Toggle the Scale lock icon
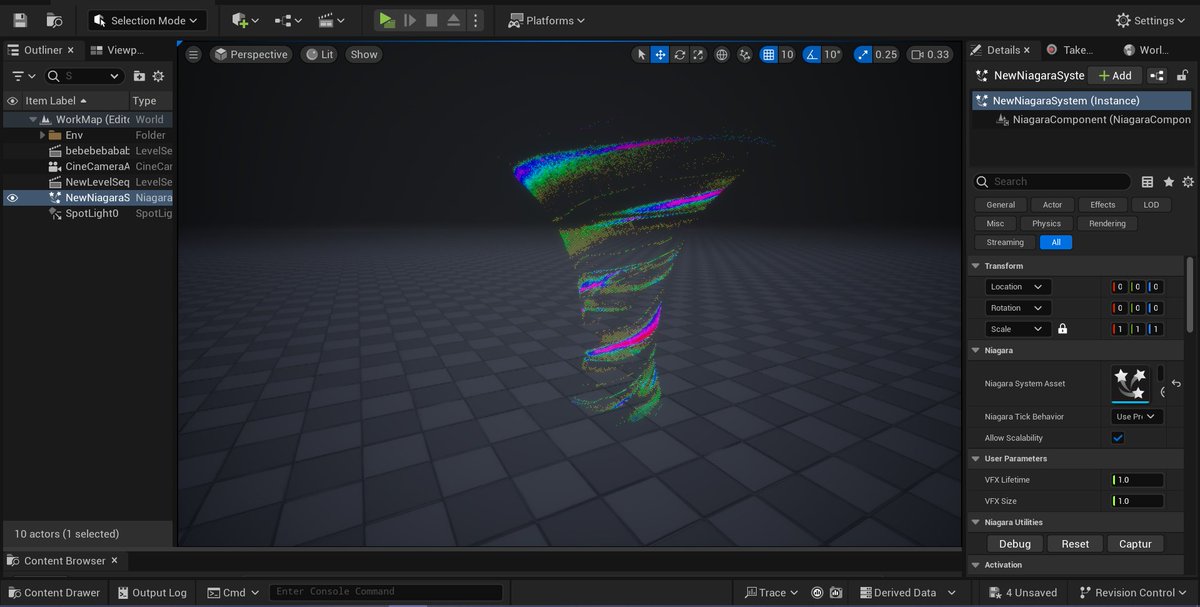This screenshot has height=607, width=1200. (1062, 329)
